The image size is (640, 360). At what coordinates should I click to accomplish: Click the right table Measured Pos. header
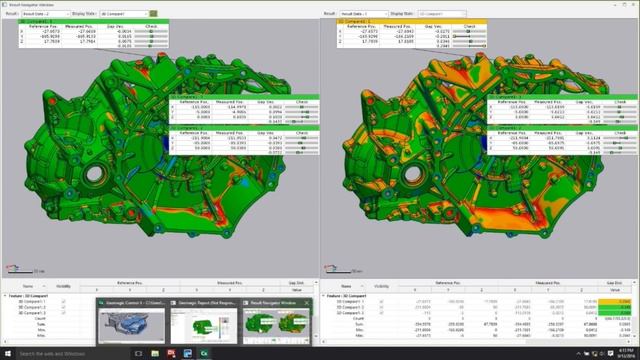point(548,283)
